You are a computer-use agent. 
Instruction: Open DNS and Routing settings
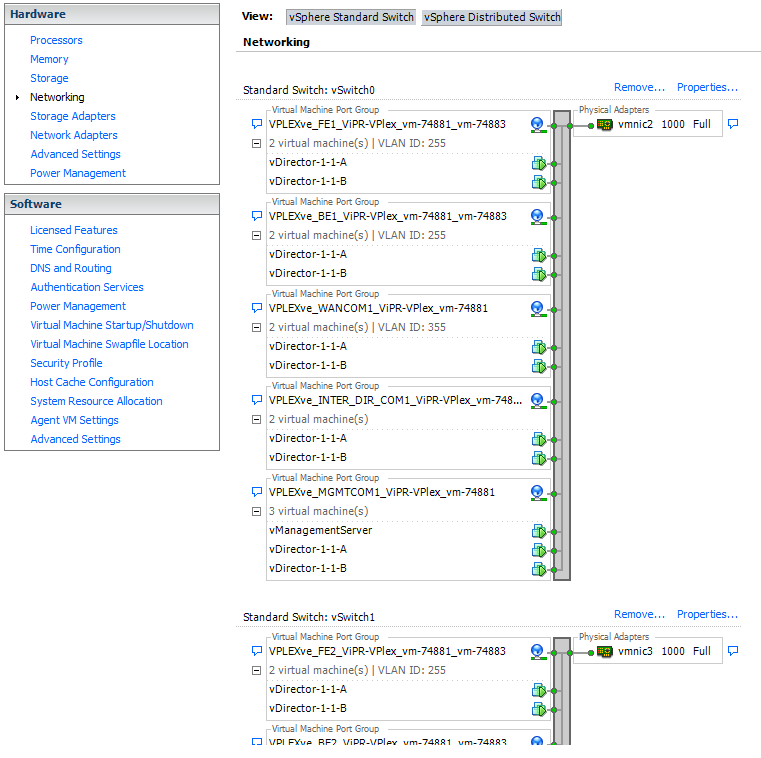(x=70, y=268)
